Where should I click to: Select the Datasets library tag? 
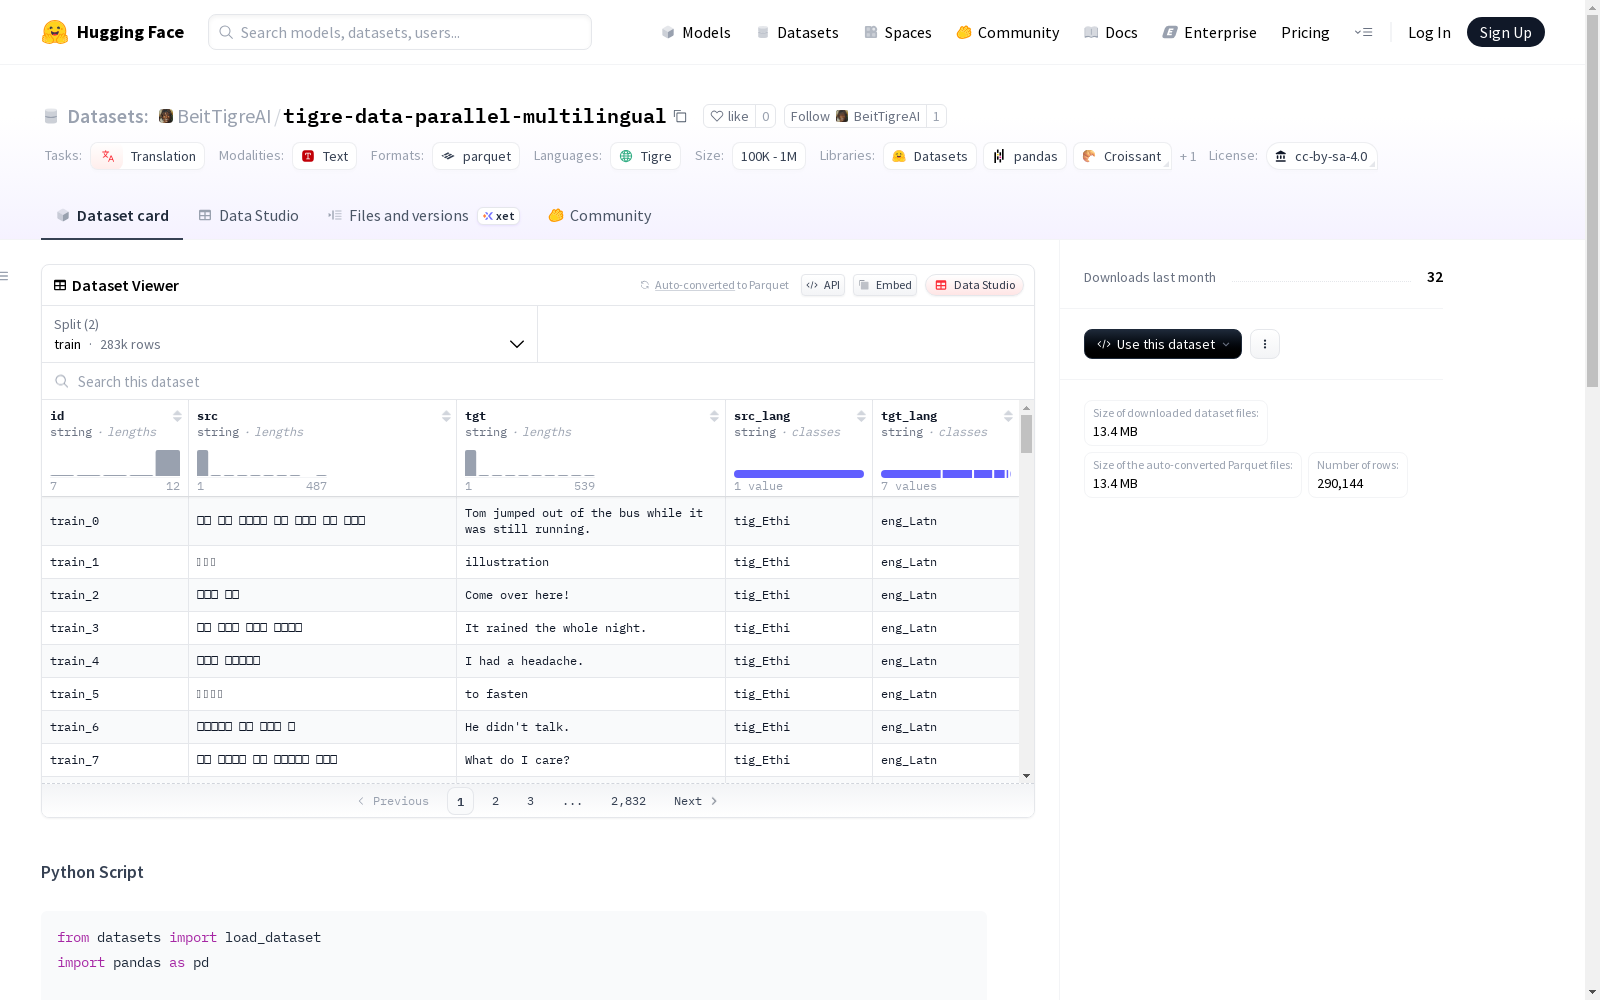930,156
